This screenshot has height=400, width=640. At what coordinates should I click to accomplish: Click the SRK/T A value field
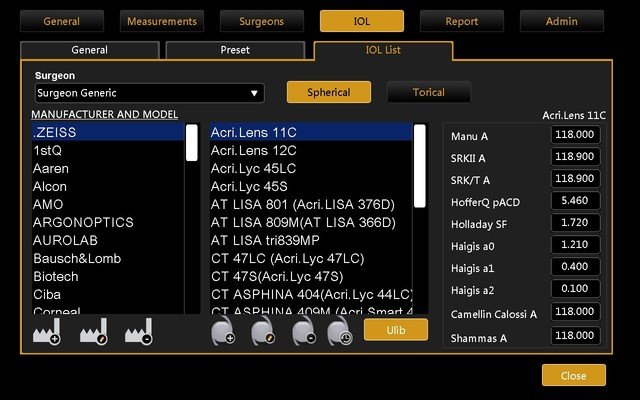click(575, 179)
